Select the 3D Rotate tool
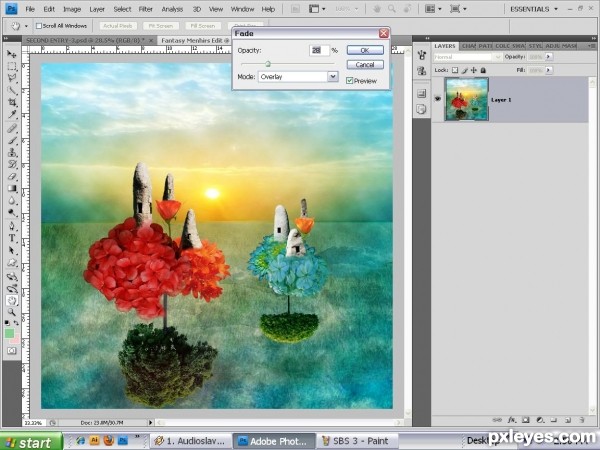Image resolution: width=600 pixels, height=450 pixels. (x=12, y=276)
